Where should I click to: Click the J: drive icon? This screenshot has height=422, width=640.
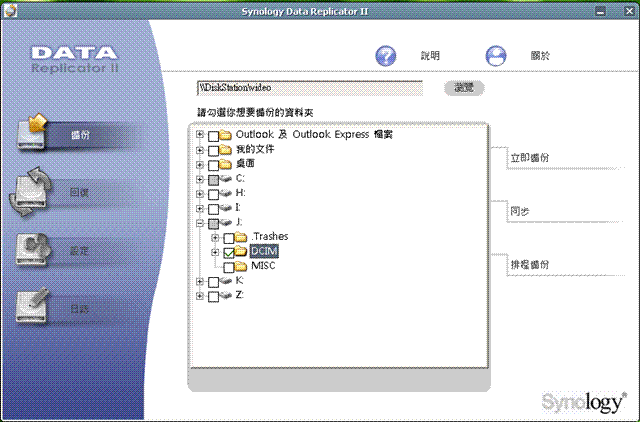226,223
